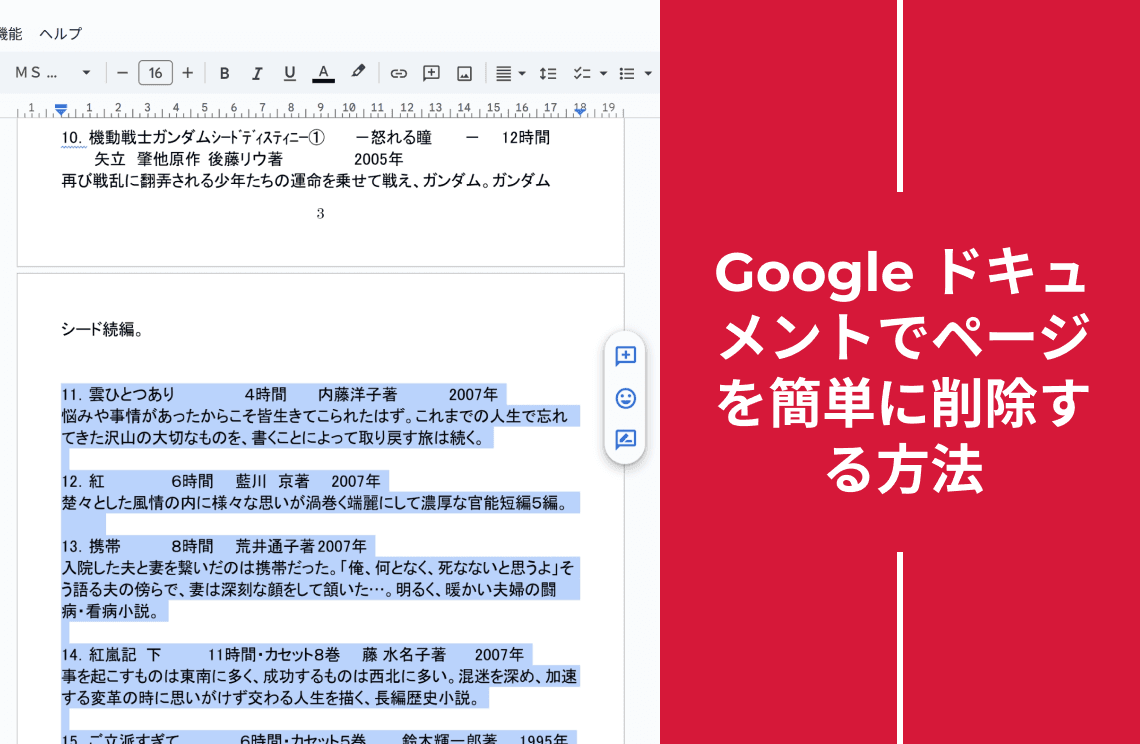Decrease font size with minus button
The width and height of the screenshot is (1140, 744).
[x=122, y=73]
